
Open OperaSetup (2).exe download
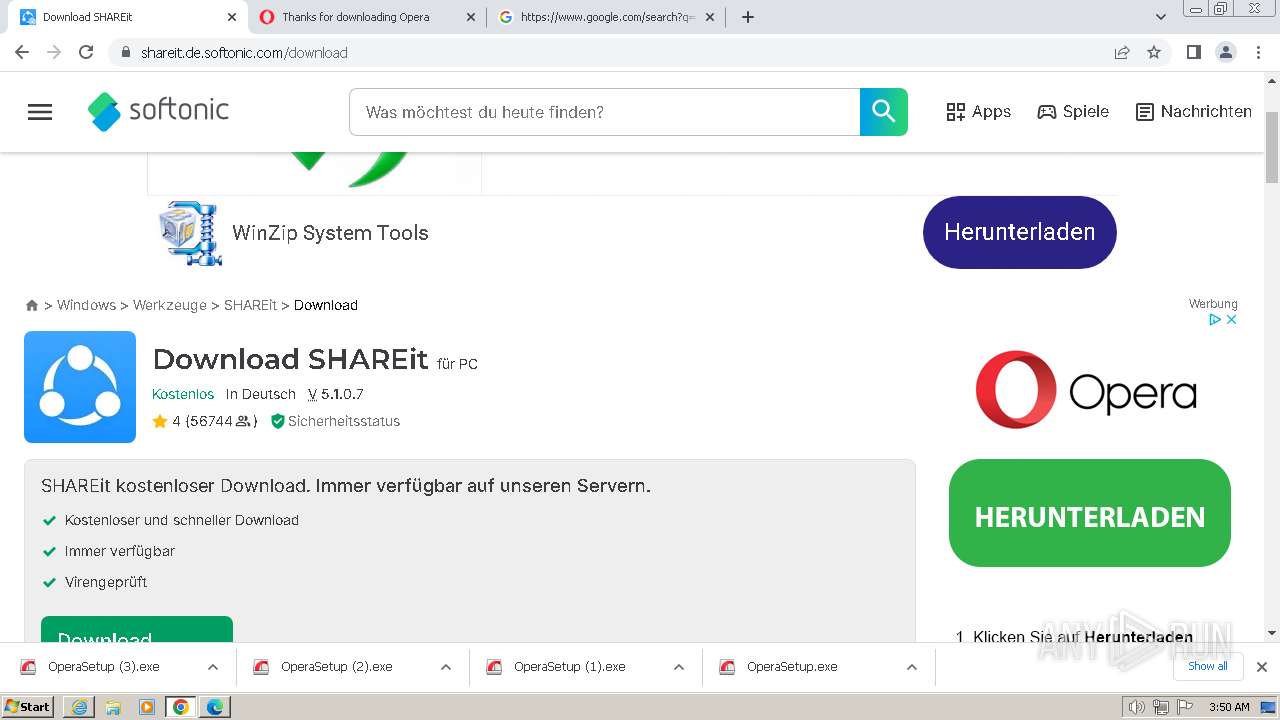[x=336, y=667]
